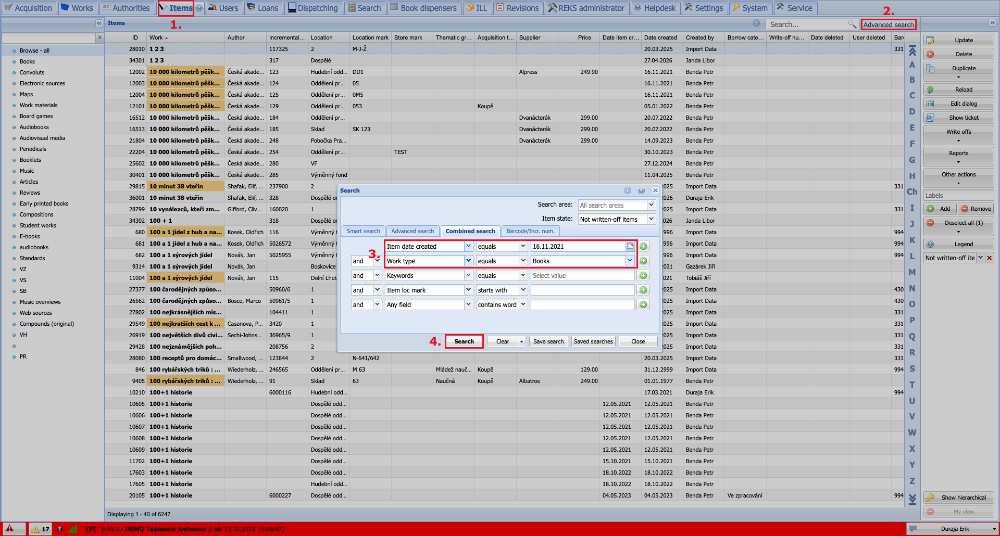Click the Search button in dialog
Screen dimensions: 1000x536
coord(464,341)
